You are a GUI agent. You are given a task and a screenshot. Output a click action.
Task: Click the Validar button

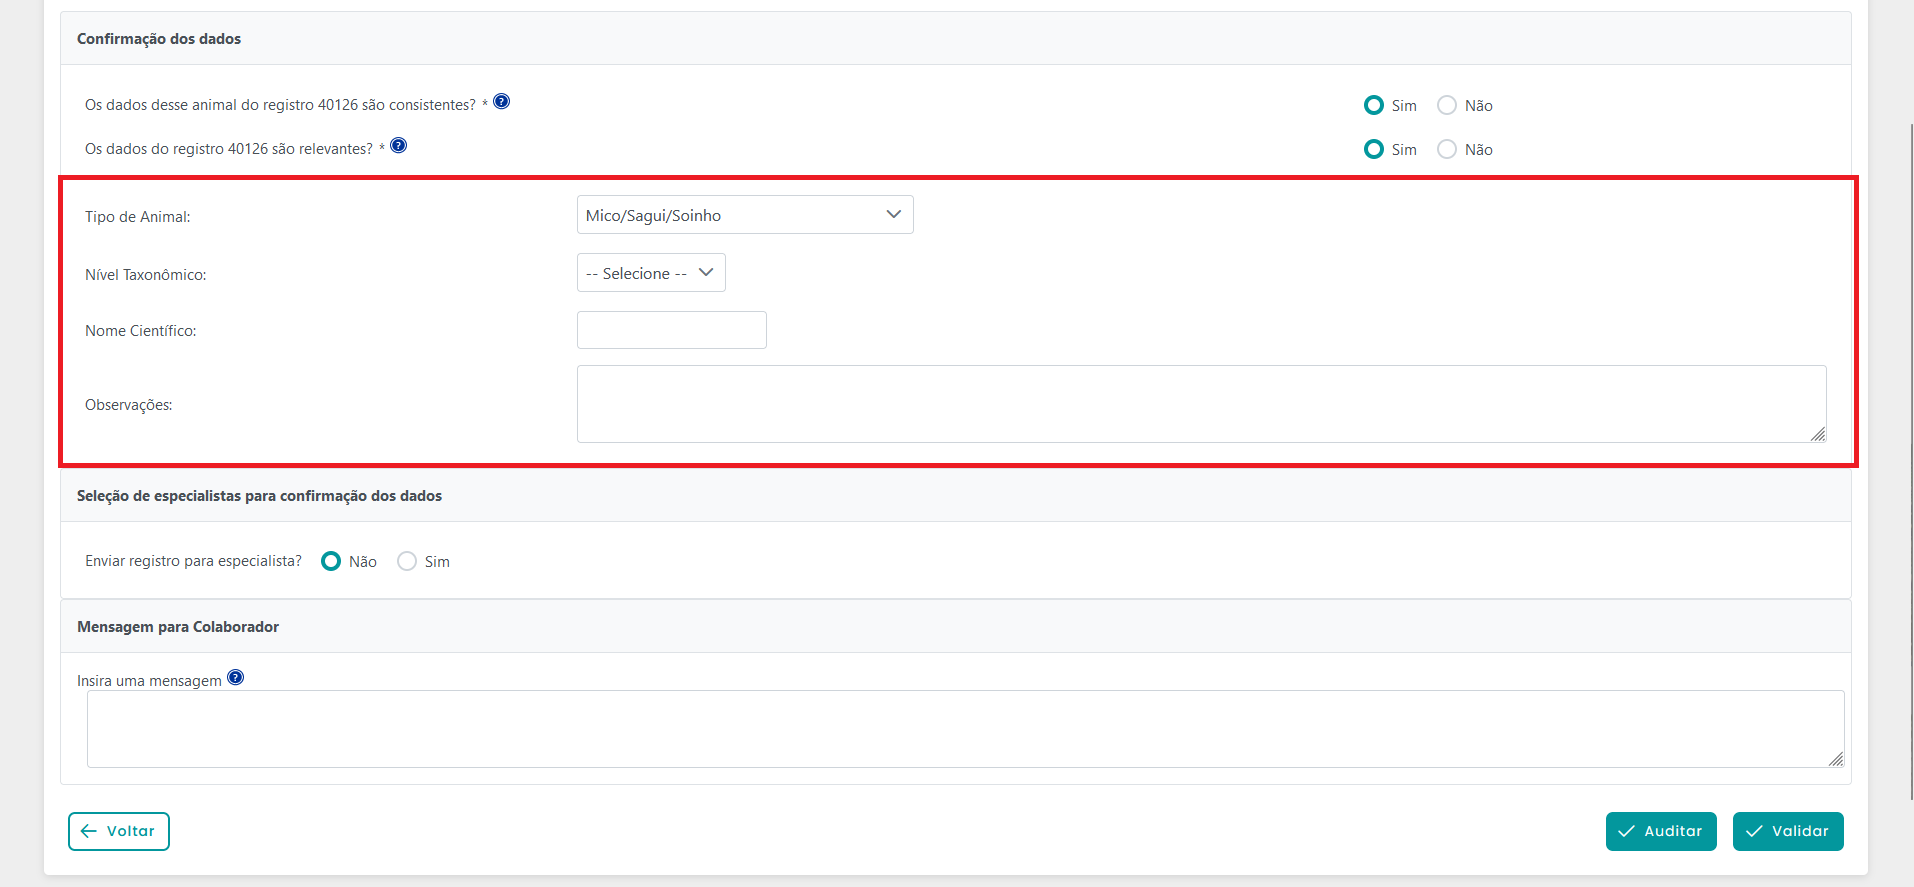(1788, 831)
